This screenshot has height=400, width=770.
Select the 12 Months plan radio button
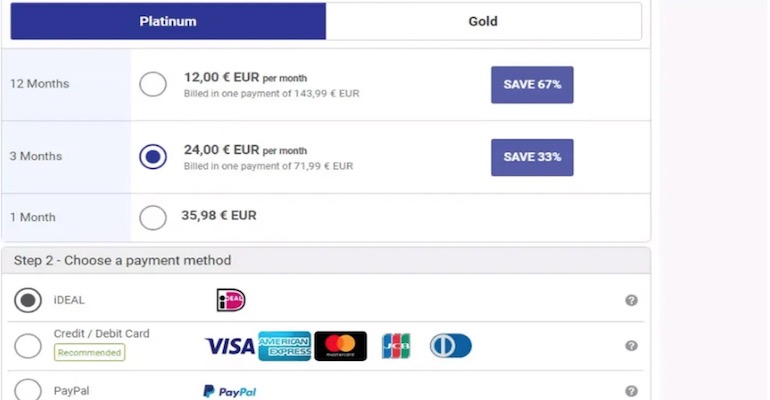(x=153, y=84)
